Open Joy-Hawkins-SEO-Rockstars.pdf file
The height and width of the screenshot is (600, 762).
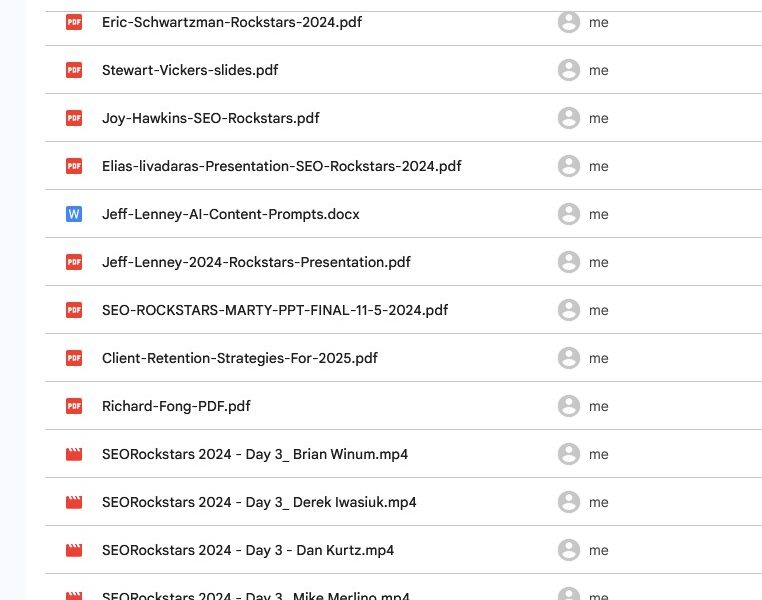tap(210, 118)
